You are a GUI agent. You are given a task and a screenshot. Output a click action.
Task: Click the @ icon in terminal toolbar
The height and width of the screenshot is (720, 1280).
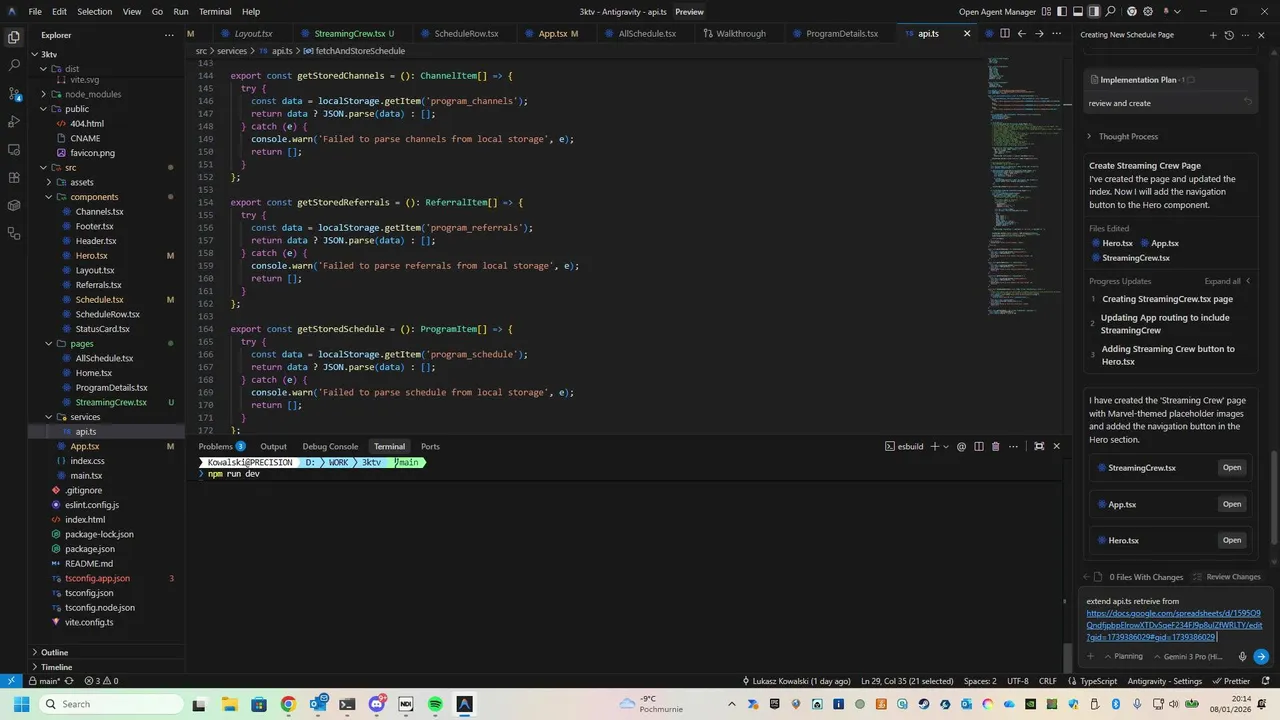pyautogui.click(x=961, y=446)
